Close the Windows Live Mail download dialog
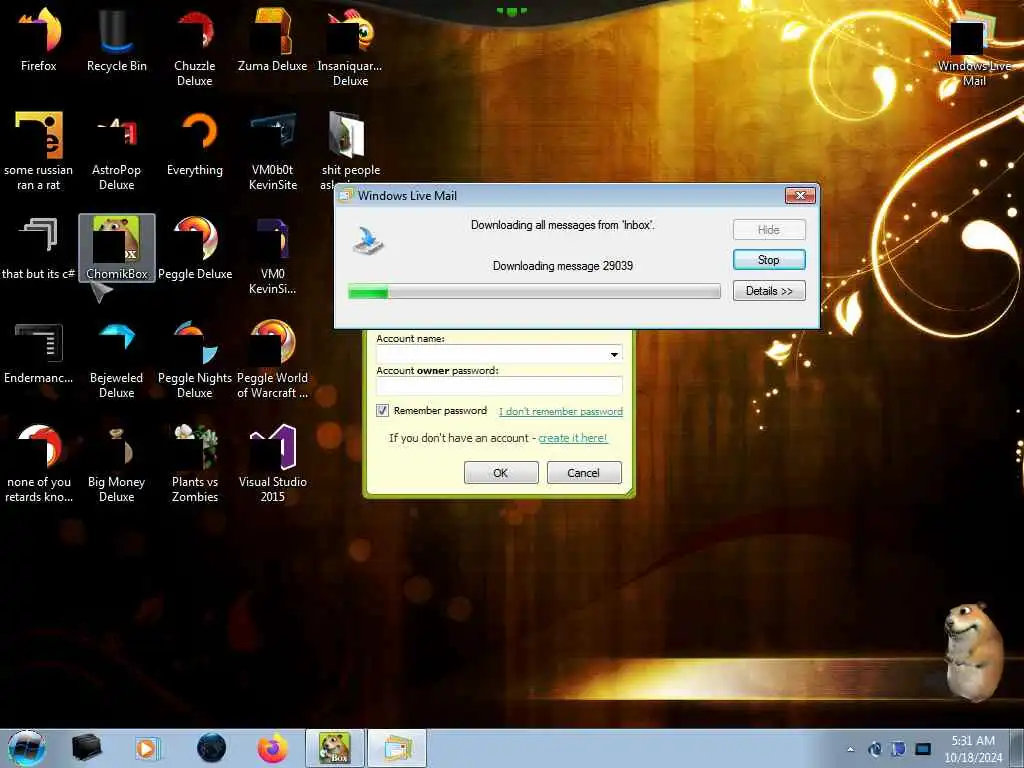This screenshot has width=1024, height=768. [800, 195]
